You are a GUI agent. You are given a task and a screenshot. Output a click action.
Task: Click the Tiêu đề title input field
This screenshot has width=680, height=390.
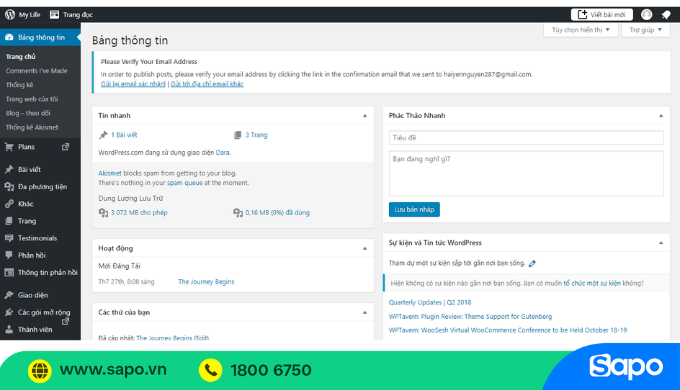coord(526,138)
